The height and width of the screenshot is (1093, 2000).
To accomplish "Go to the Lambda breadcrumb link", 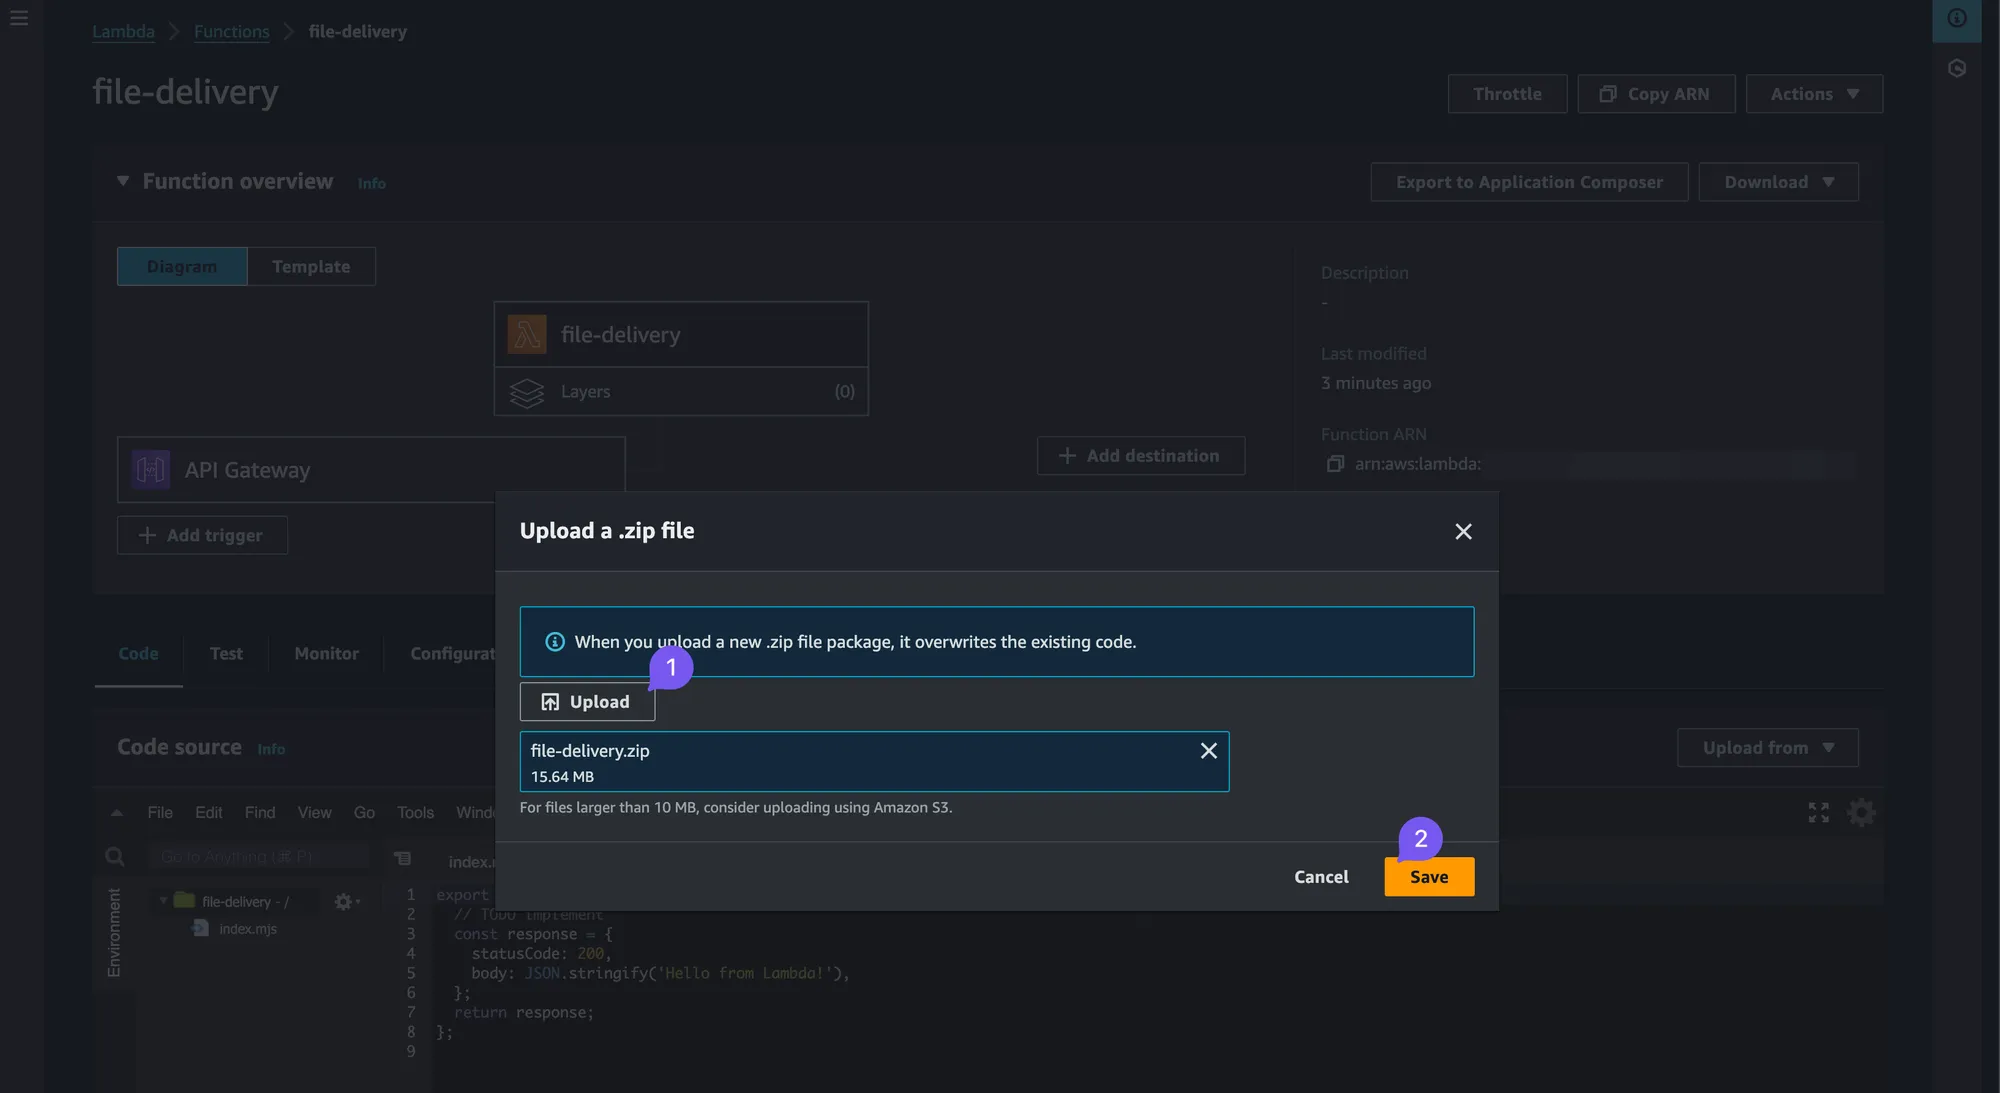I will point(123,31).
